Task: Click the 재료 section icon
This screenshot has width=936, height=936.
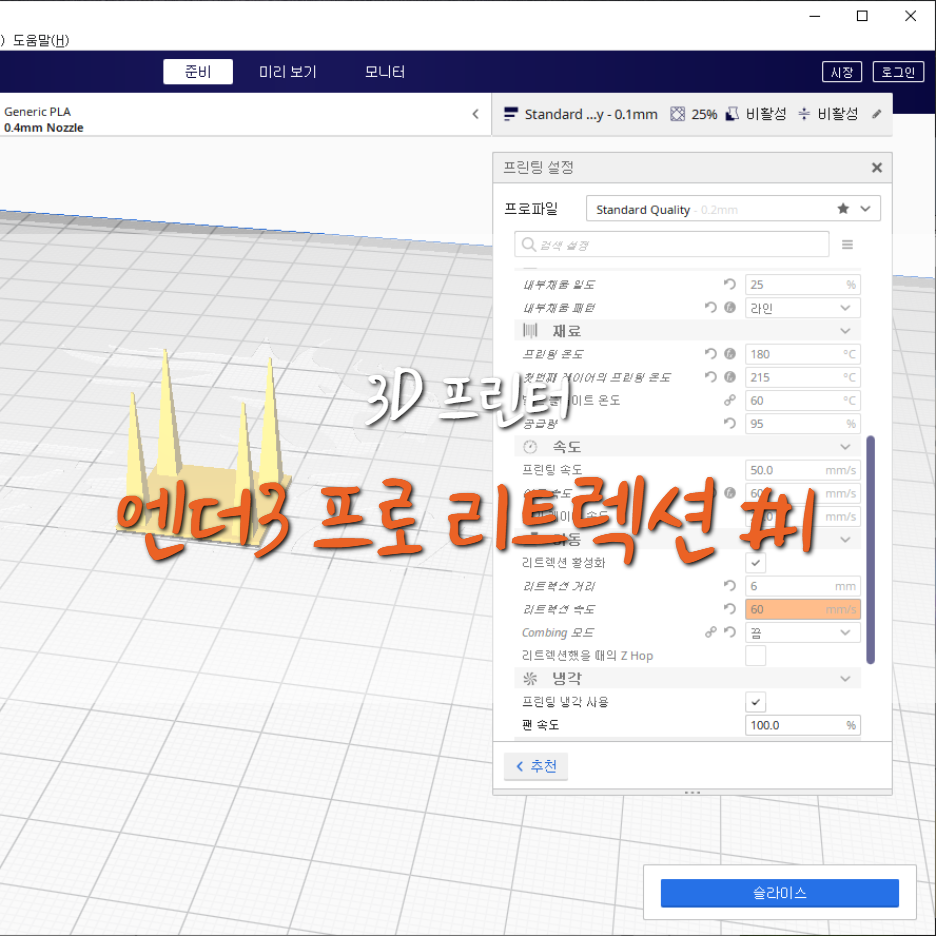Action: coord(530,330)
